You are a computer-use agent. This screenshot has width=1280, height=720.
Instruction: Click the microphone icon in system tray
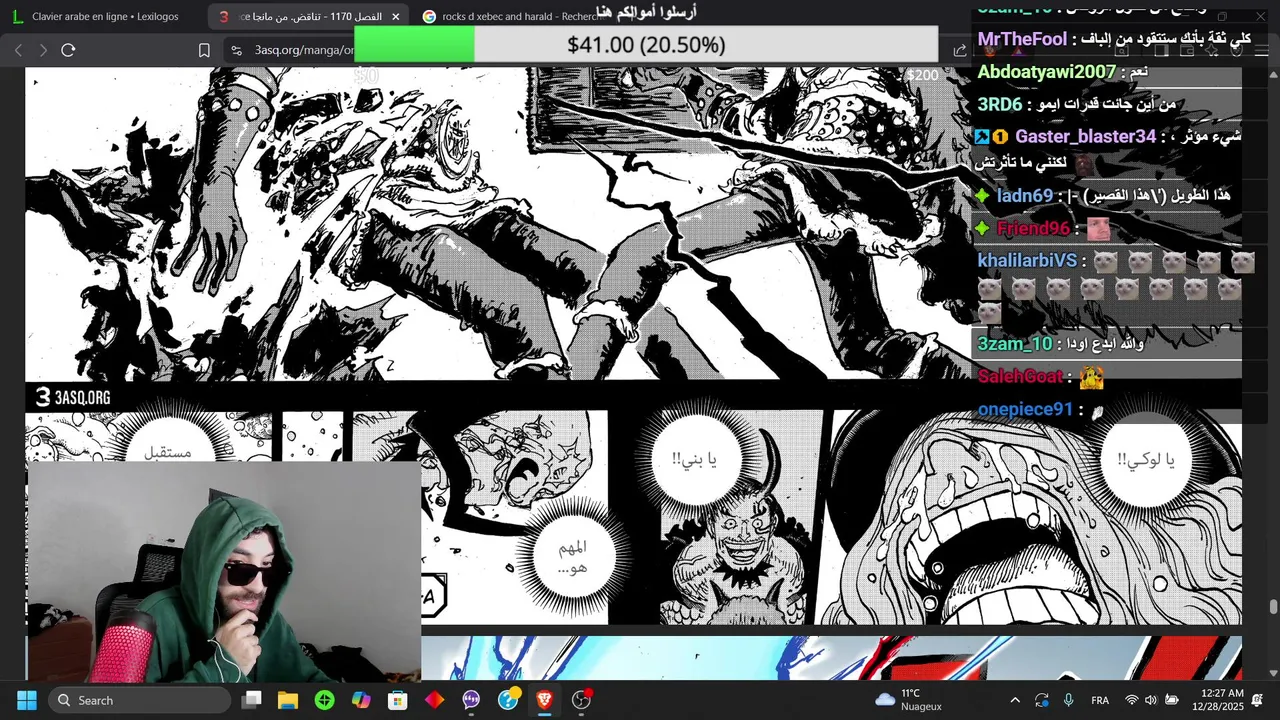tap(1069, 700)
